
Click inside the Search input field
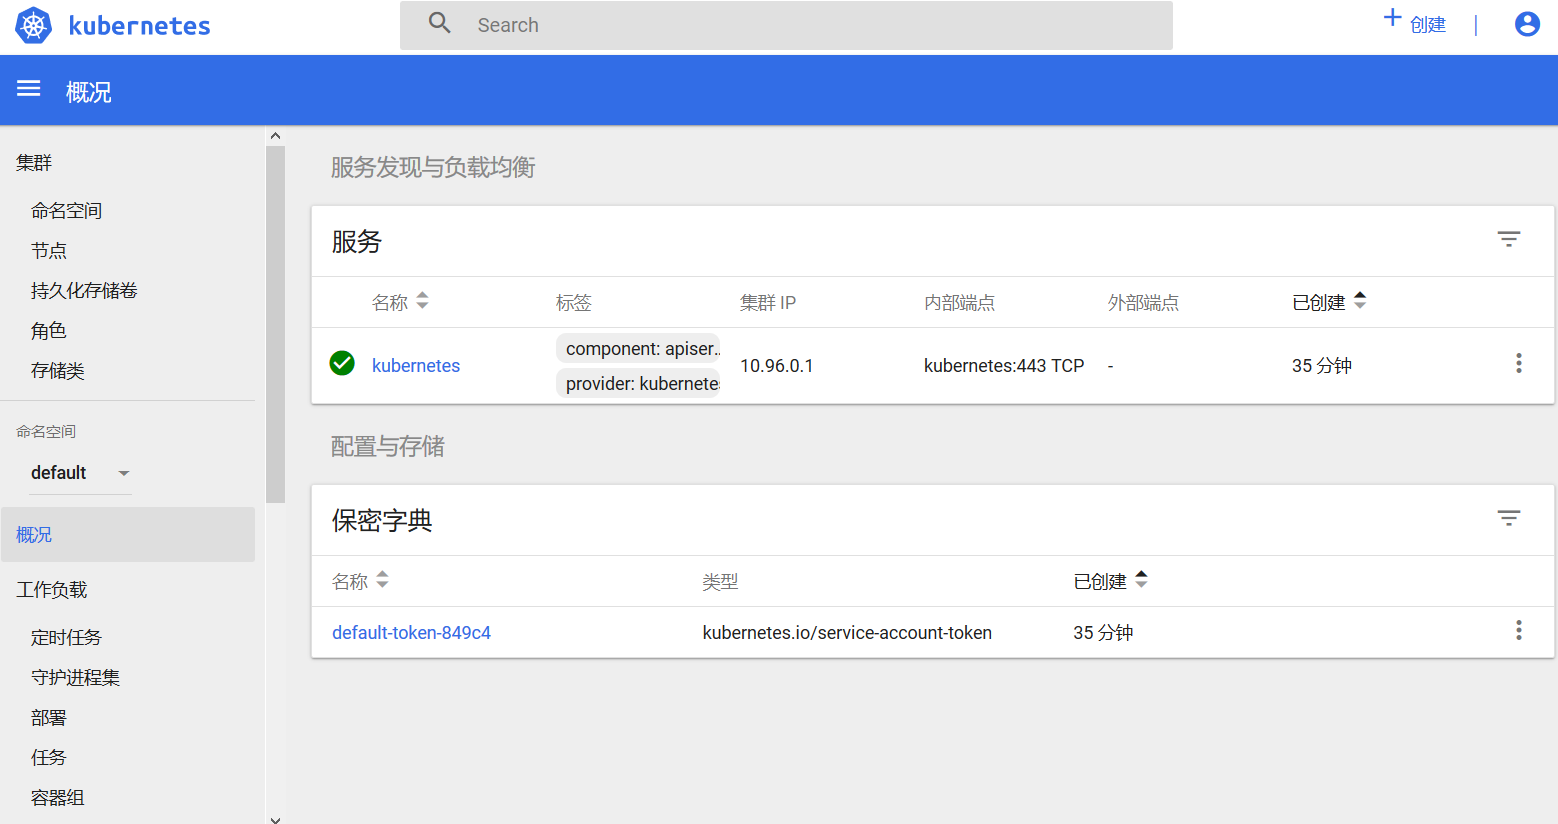[700, 24]
